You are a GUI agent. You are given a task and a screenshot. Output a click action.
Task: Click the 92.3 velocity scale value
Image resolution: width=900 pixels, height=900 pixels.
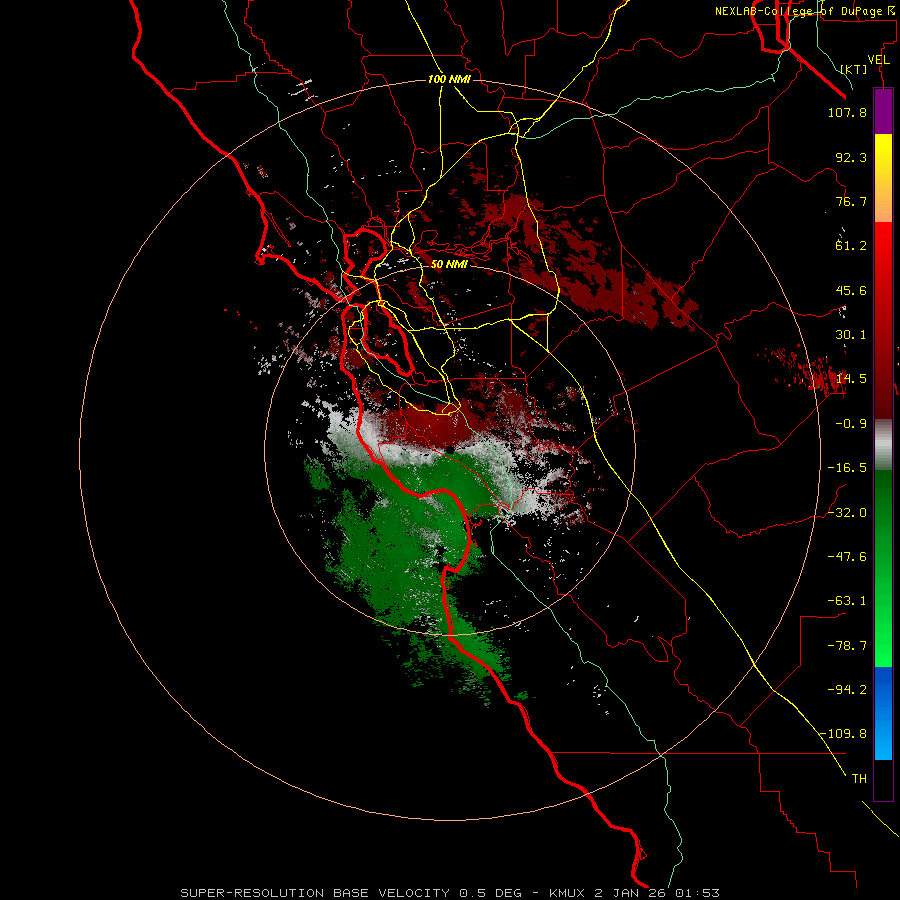(851, 157)
